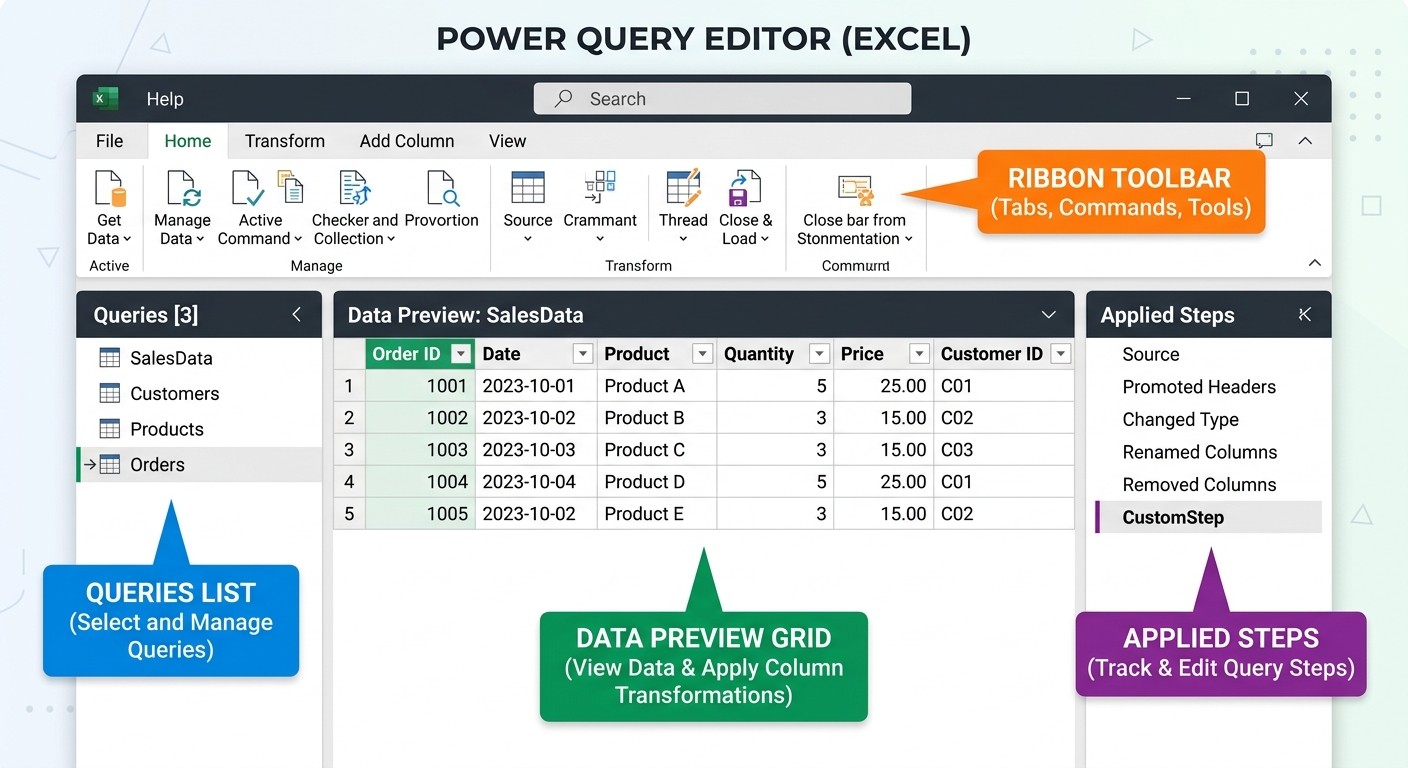Click the Checker and Collection icon
The height and width of the screenshot is (768, 1408).
pyautogui.click(x=355, y=189)
